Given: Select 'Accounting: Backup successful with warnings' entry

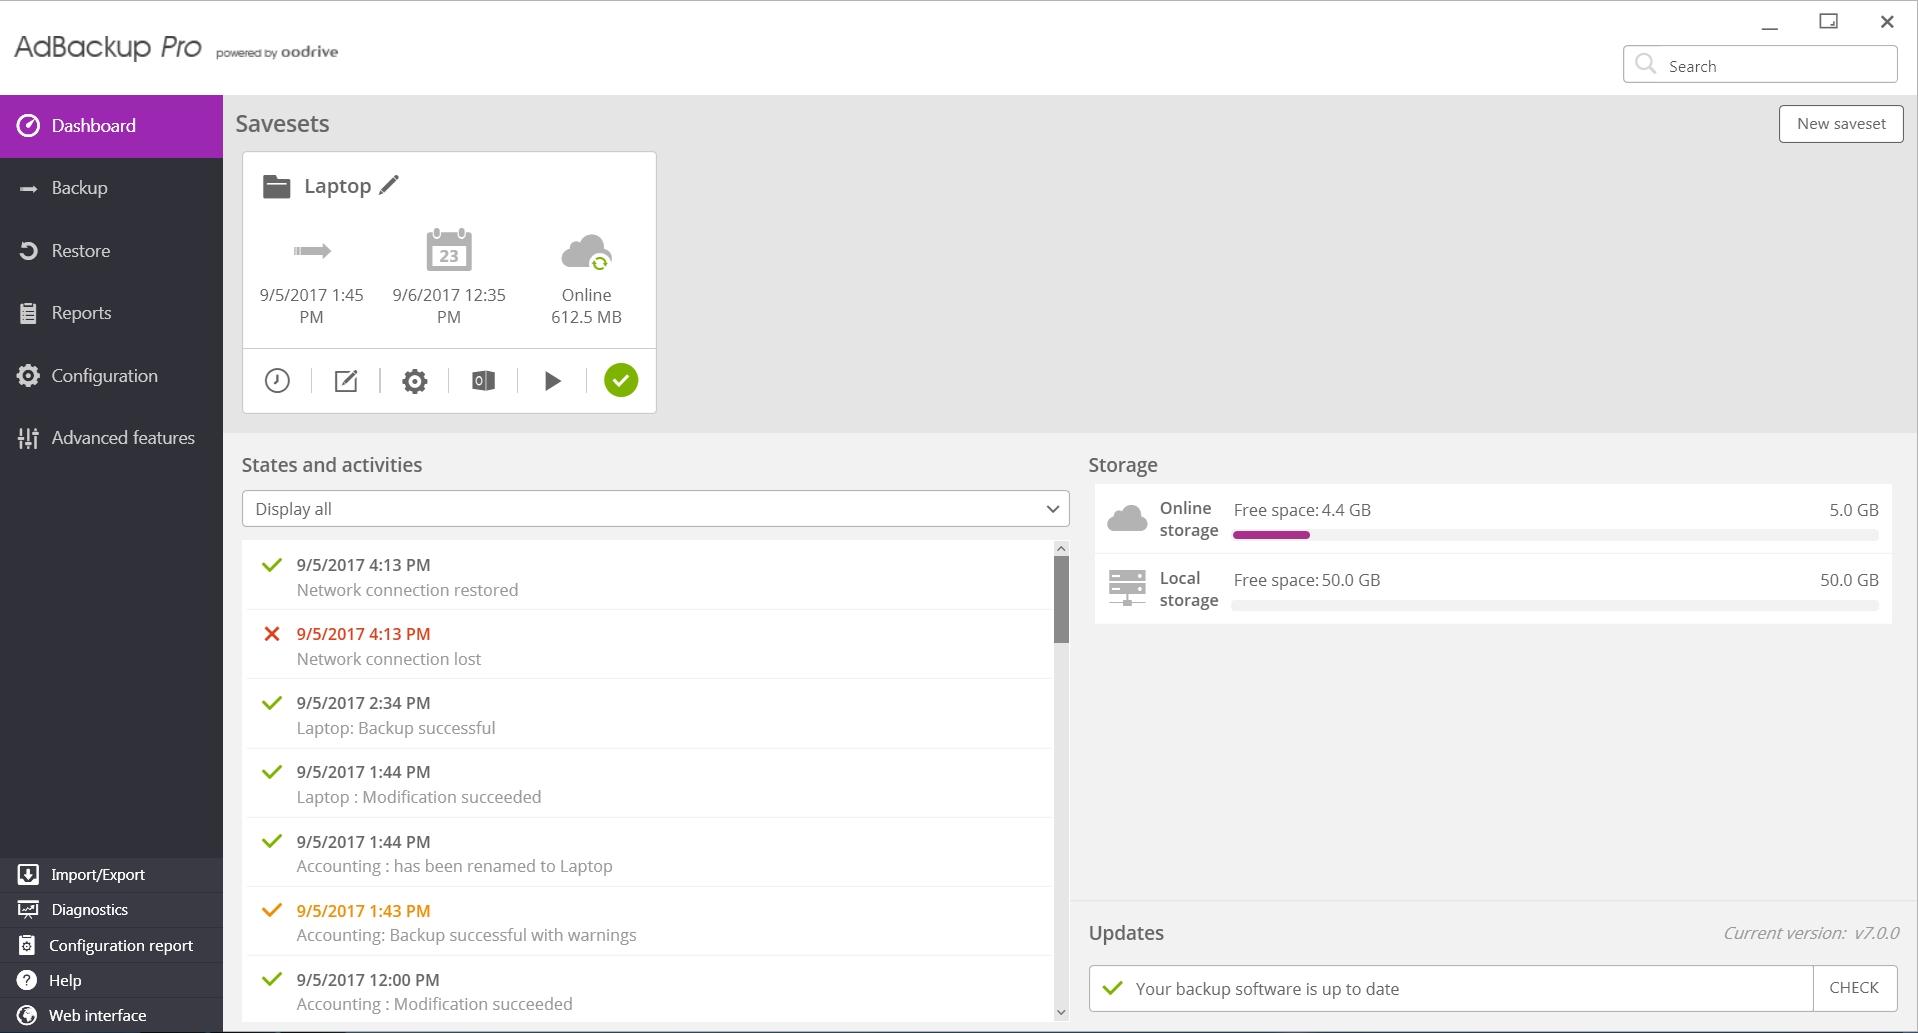Looking at the screenshot, I should point(649,922).
